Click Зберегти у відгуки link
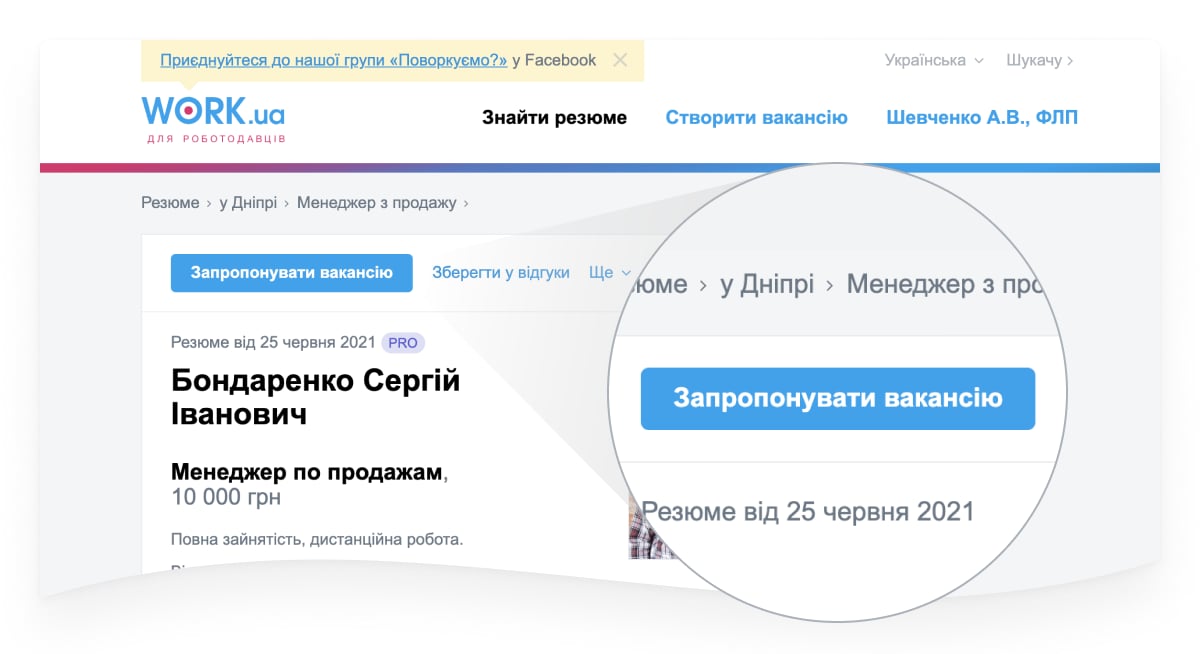Image resolution: width=1200 pixels, height=654 pixels. click(x=501, y=272)
